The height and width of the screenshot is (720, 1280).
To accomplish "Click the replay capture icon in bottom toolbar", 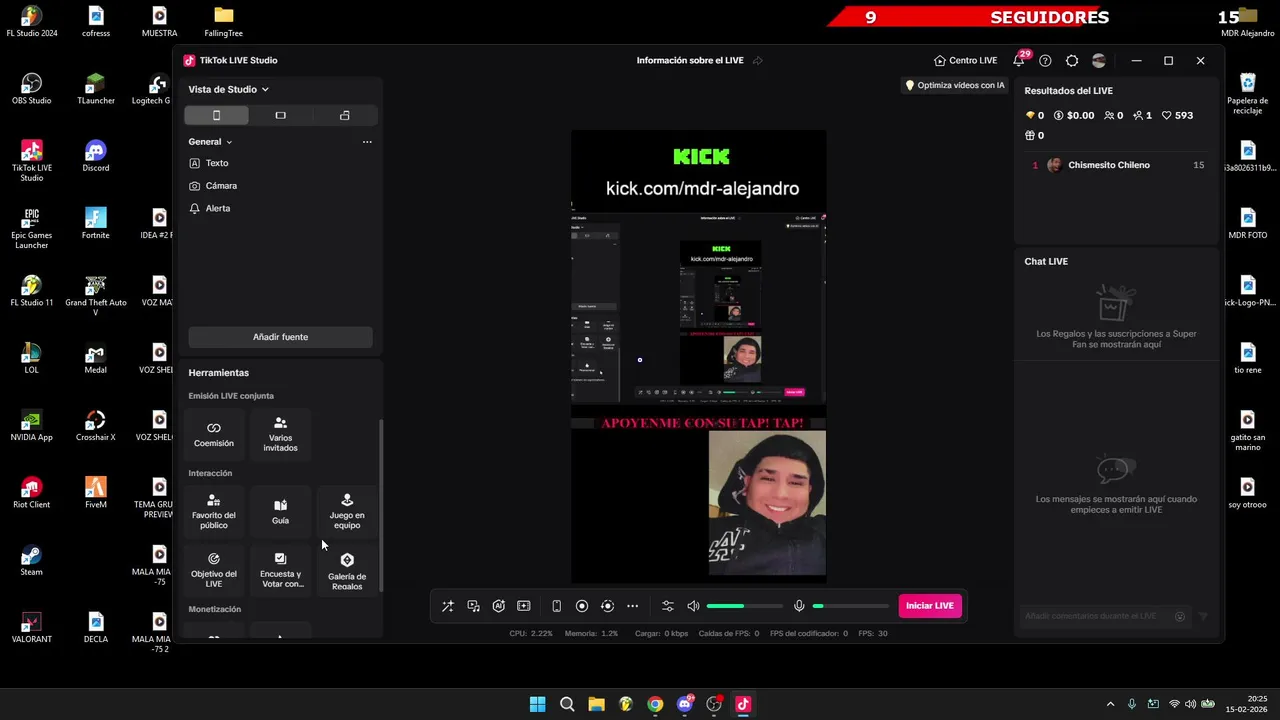I will pyautogui.click(x=607, y=606).
